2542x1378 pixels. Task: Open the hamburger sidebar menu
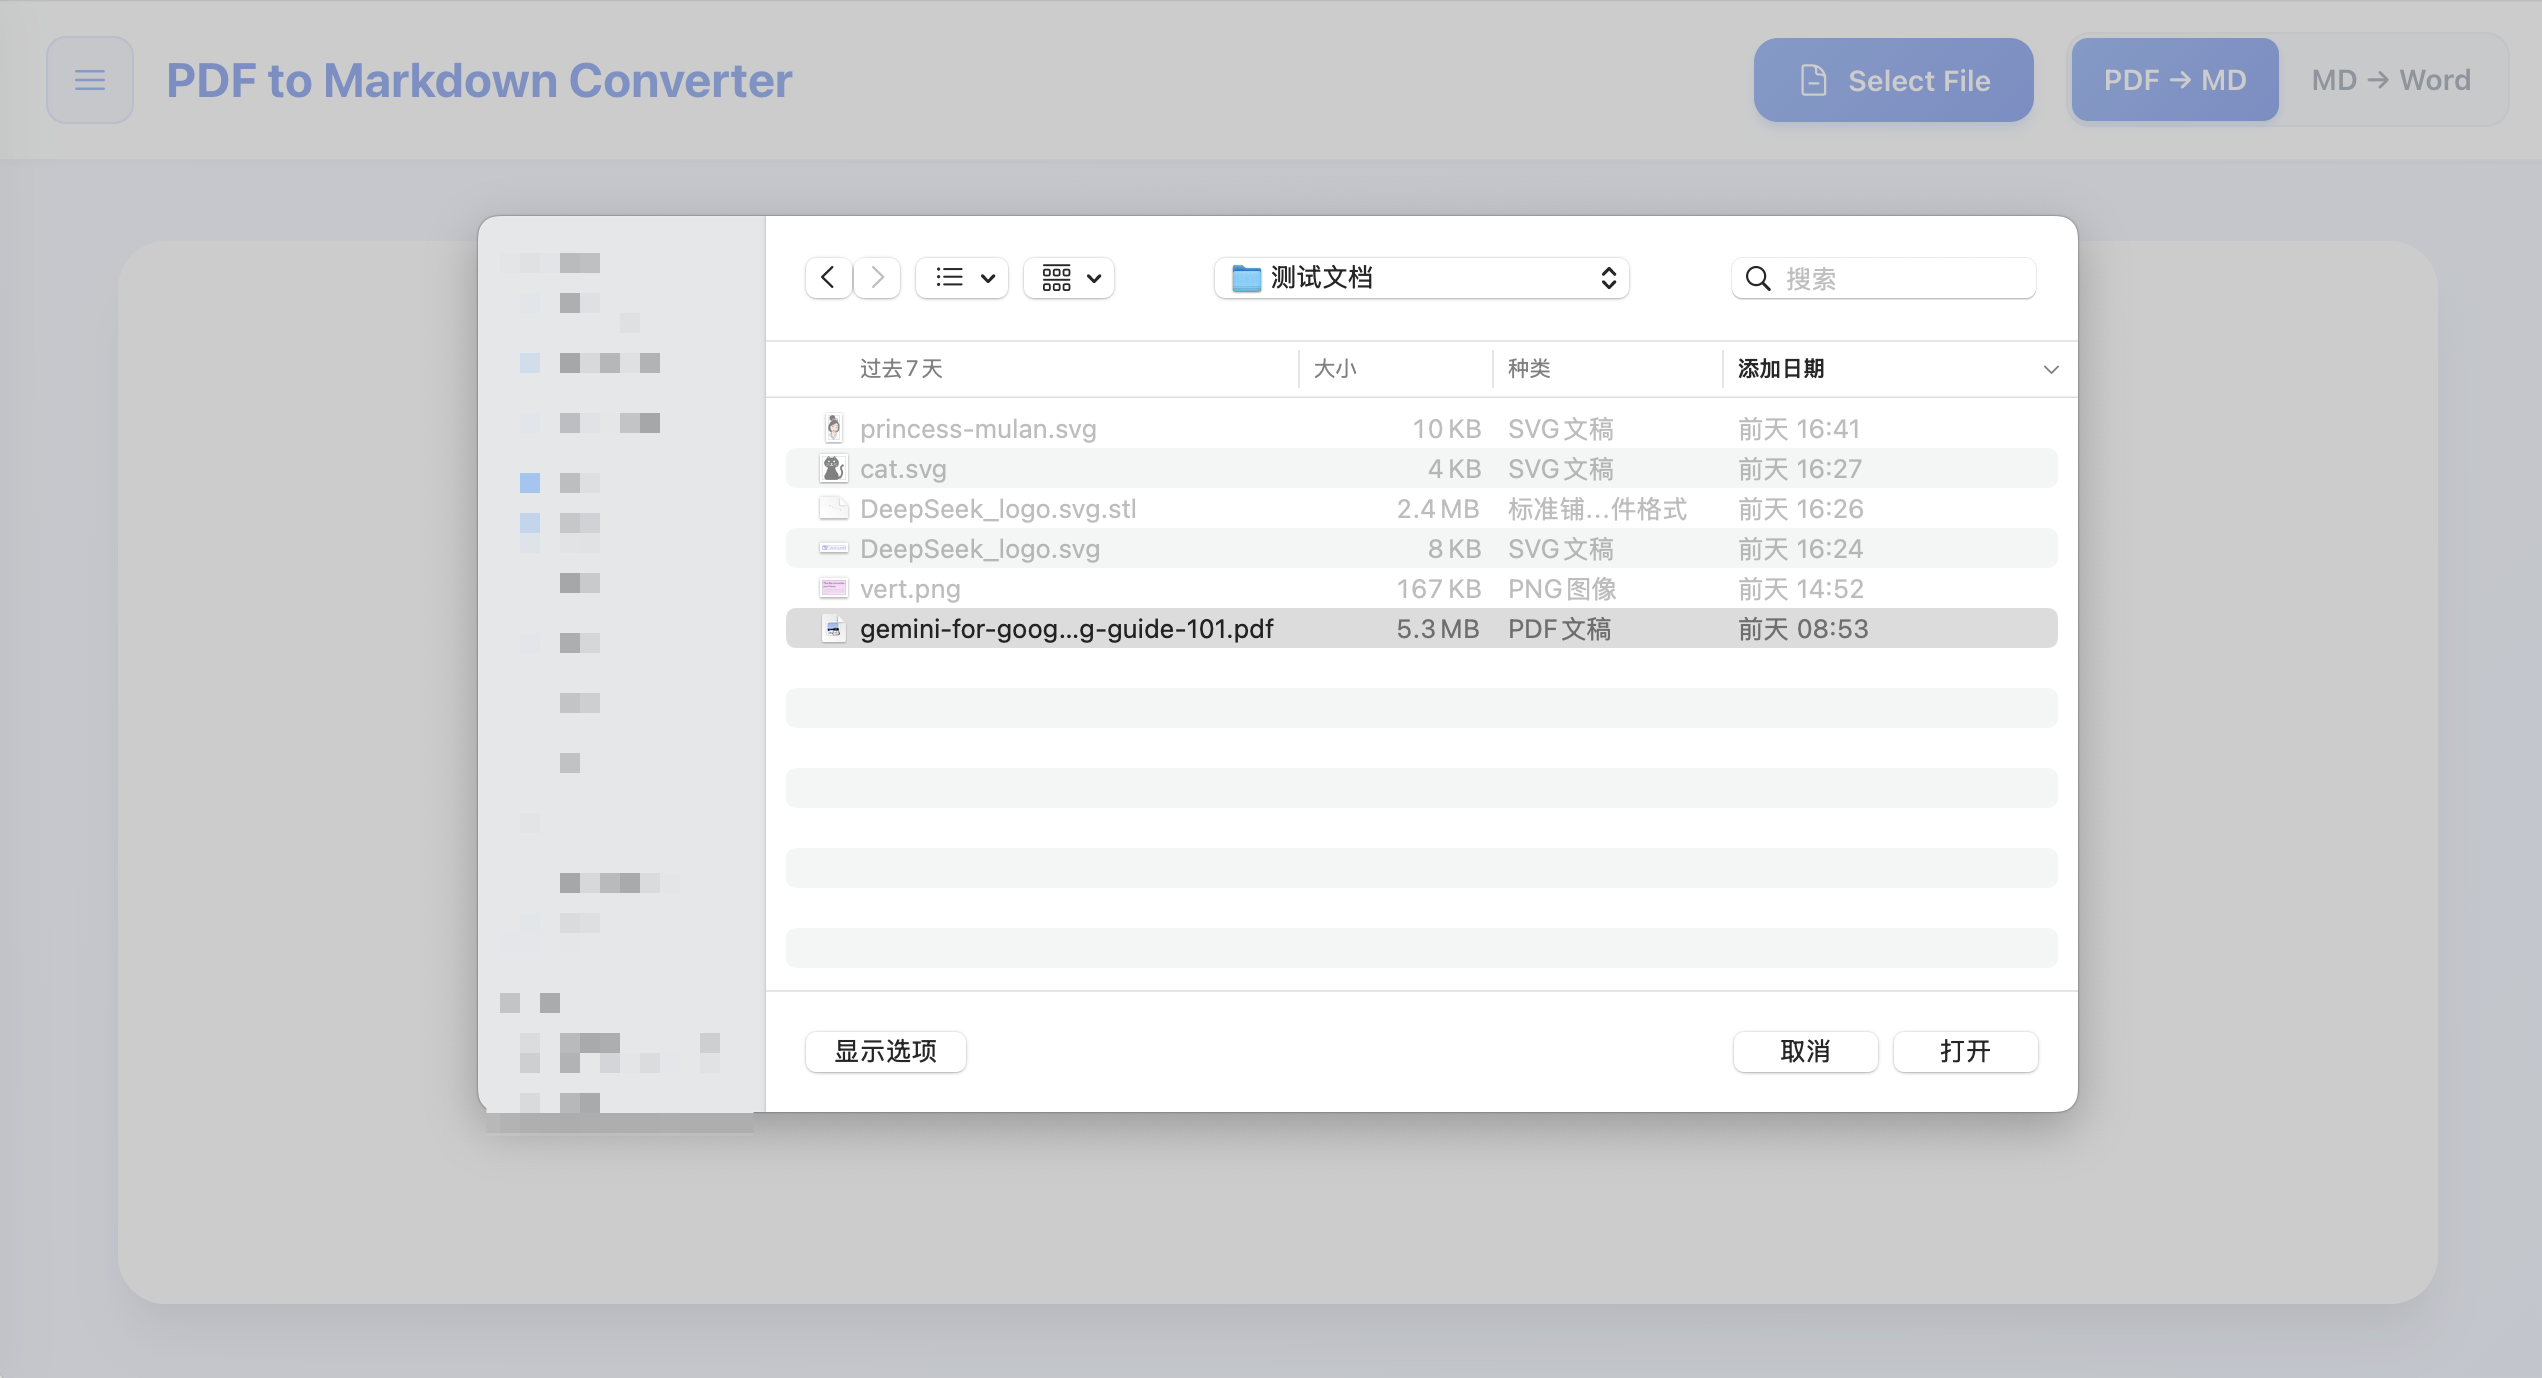(x=90, y=80)
